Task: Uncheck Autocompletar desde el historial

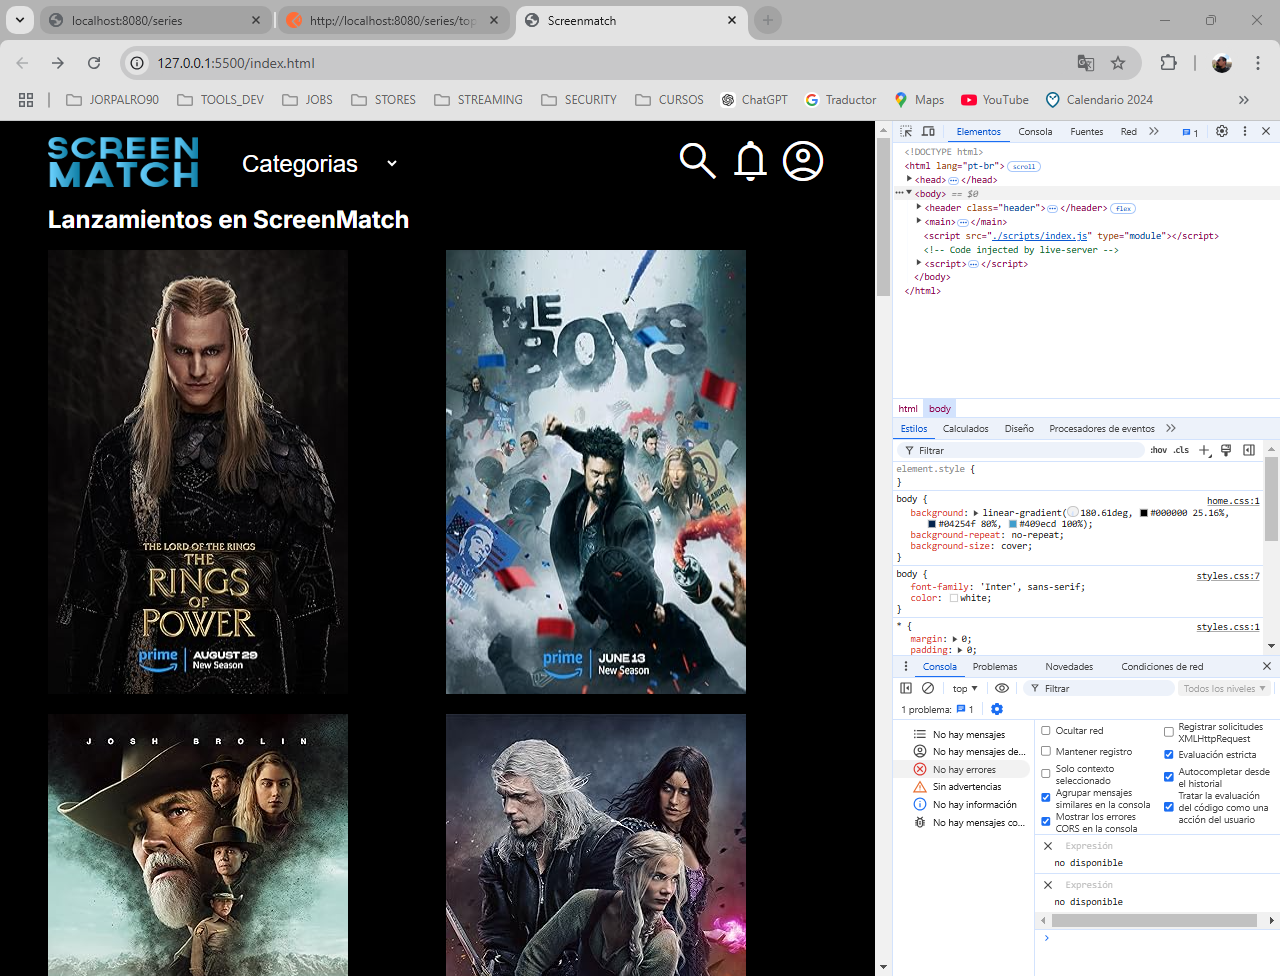Action: [x=1169, y=777]
